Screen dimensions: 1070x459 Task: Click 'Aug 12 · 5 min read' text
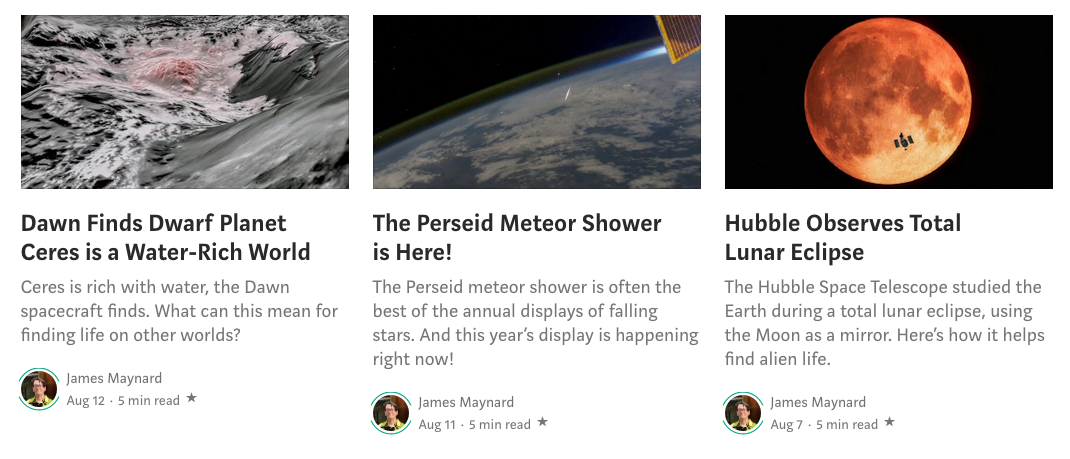point(123,401)
